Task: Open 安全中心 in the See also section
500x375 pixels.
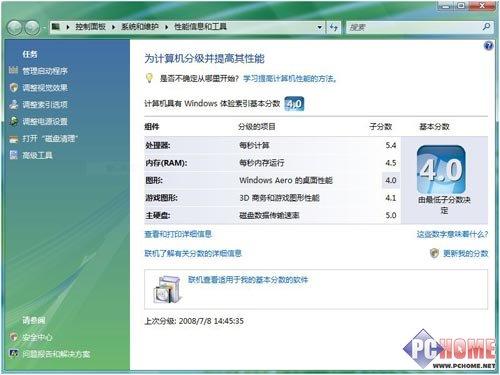Action: click(37, 337)
